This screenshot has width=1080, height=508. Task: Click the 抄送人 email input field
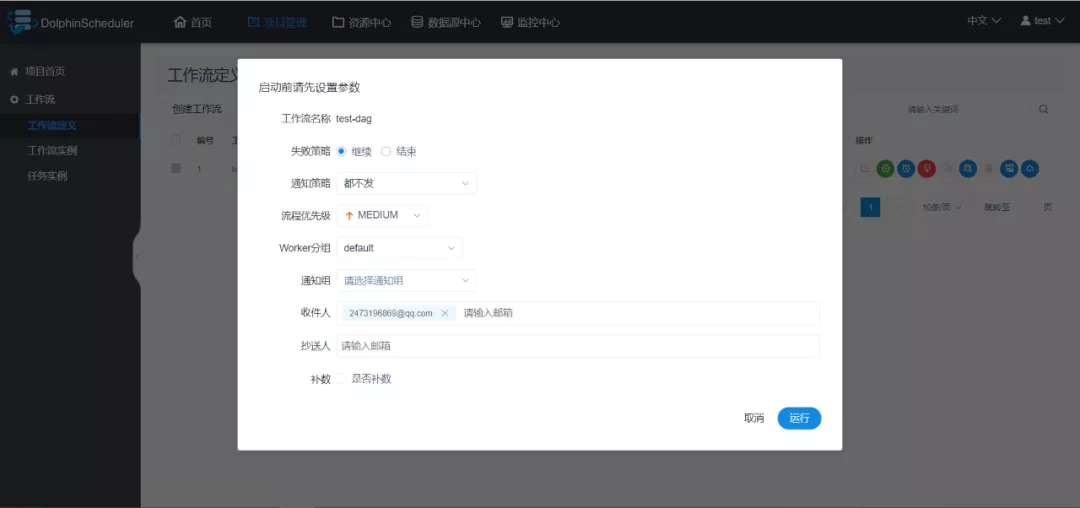click(577, 346)
